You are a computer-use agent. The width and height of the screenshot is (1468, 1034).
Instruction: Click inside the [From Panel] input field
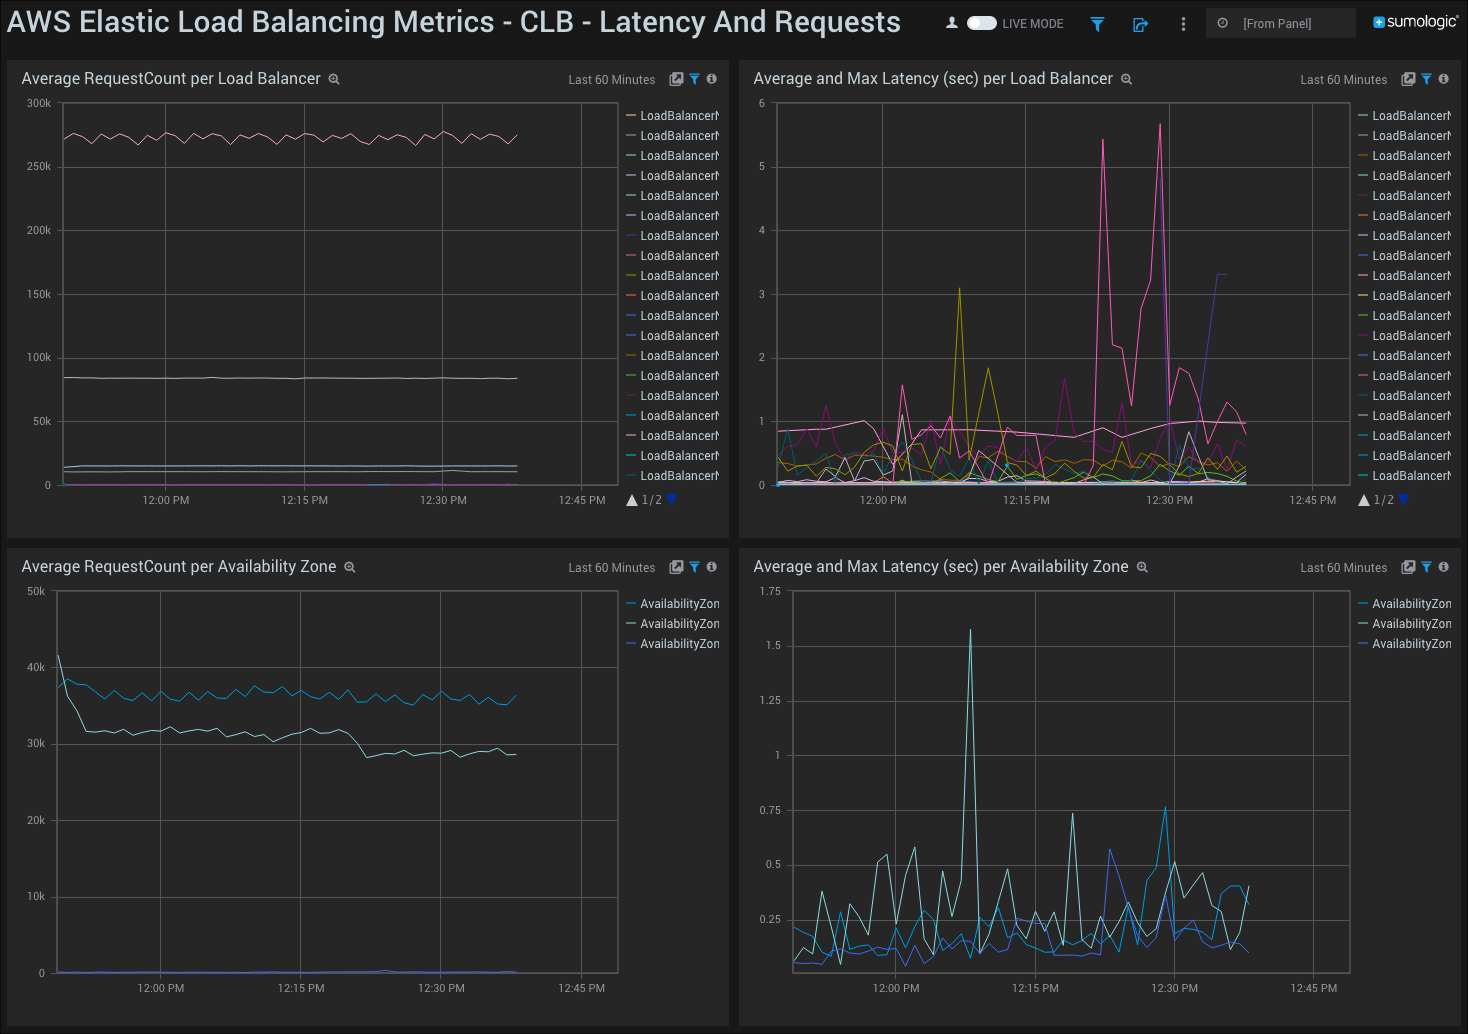(x=1288, y=22)
